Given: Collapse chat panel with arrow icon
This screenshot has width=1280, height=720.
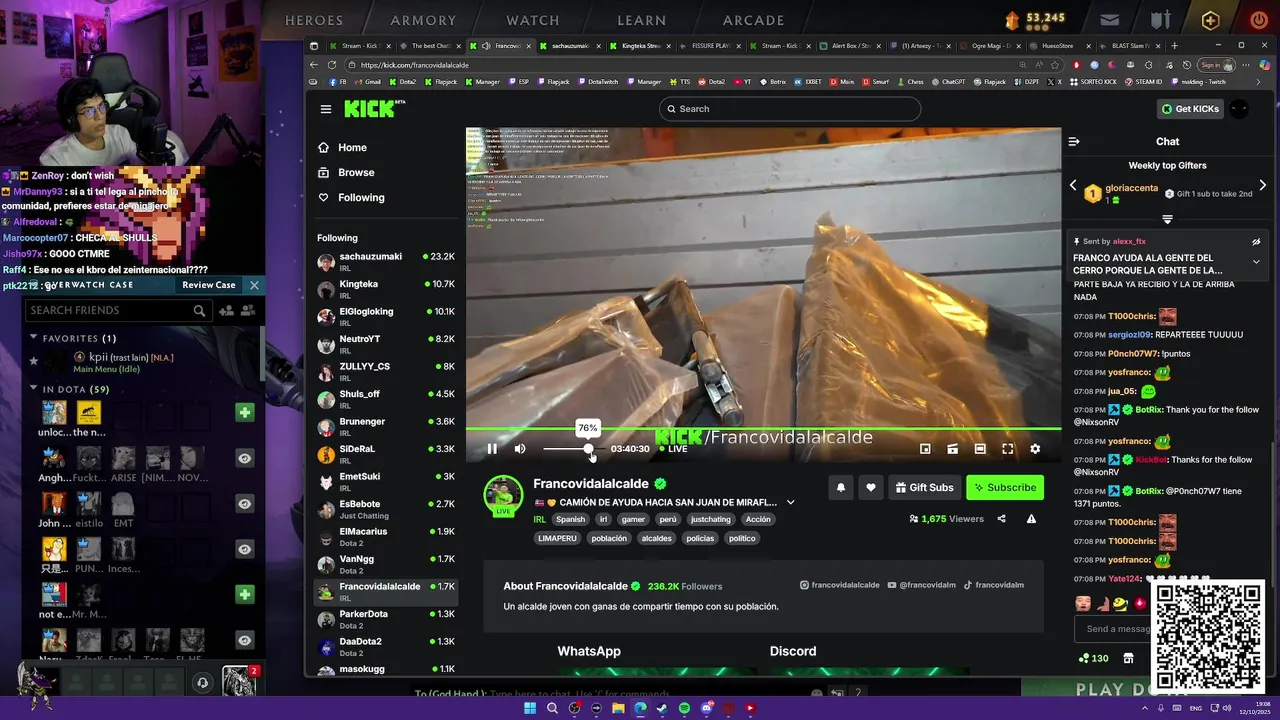Looking at the screenshot, I should (1074, 142).
